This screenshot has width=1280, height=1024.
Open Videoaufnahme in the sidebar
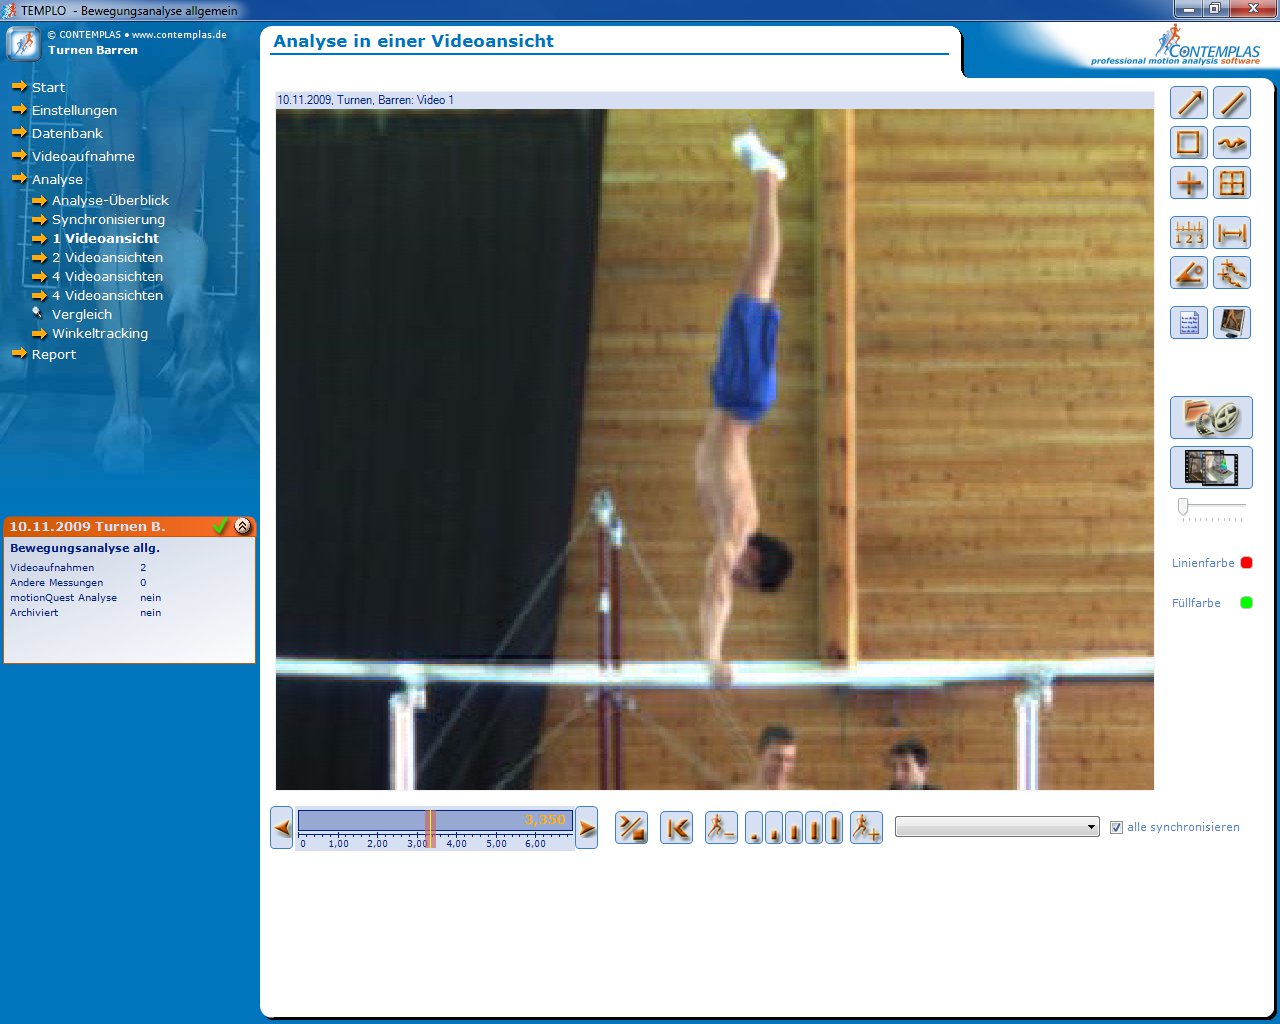(83, 156)
